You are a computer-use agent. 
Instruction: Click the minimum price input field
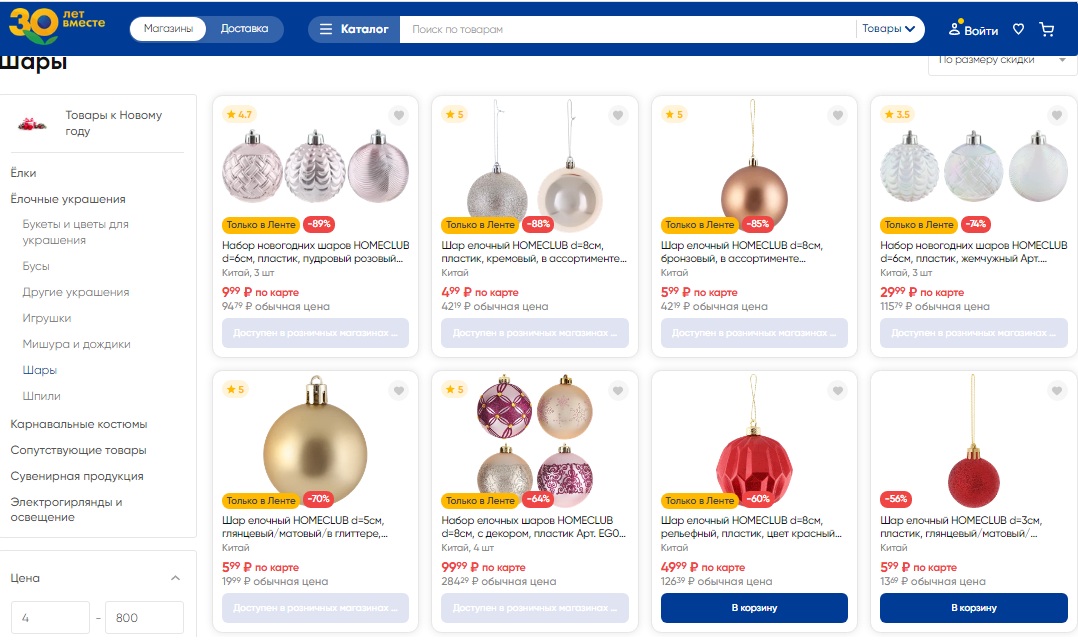tap(50, 618)
